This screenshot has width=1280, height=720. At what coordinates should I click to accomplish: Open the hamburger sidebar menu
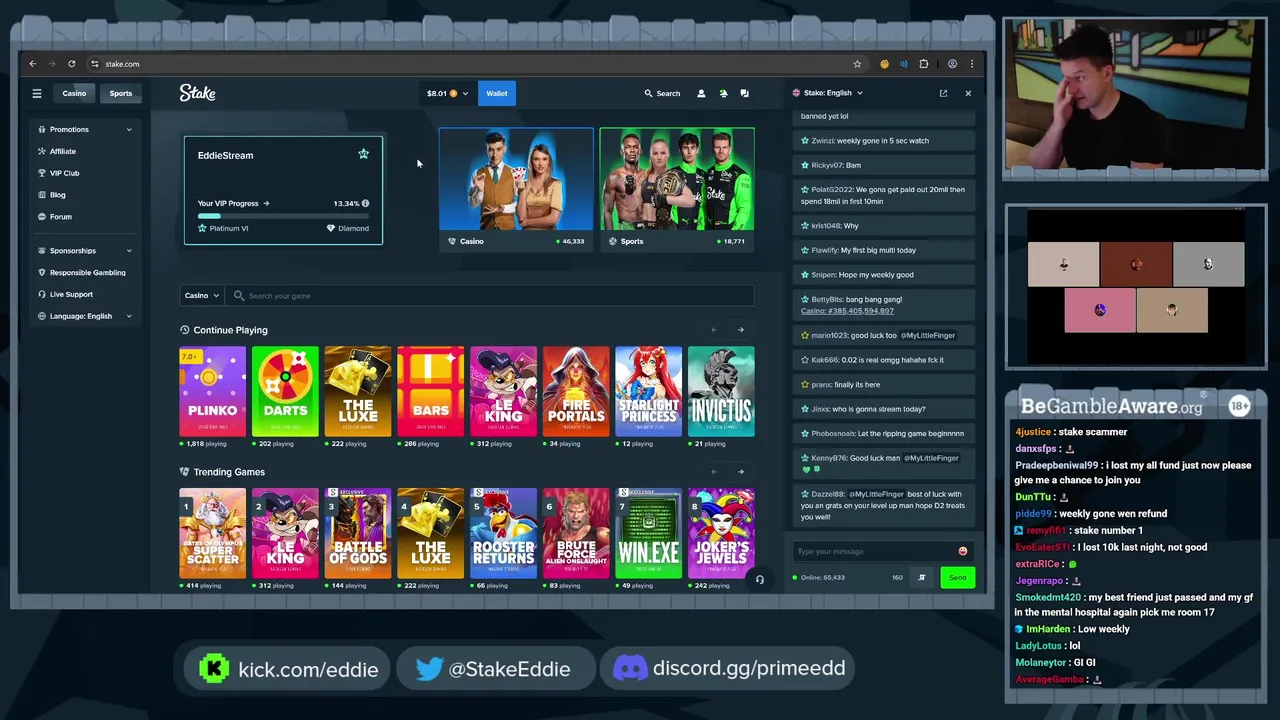point(37,93)
